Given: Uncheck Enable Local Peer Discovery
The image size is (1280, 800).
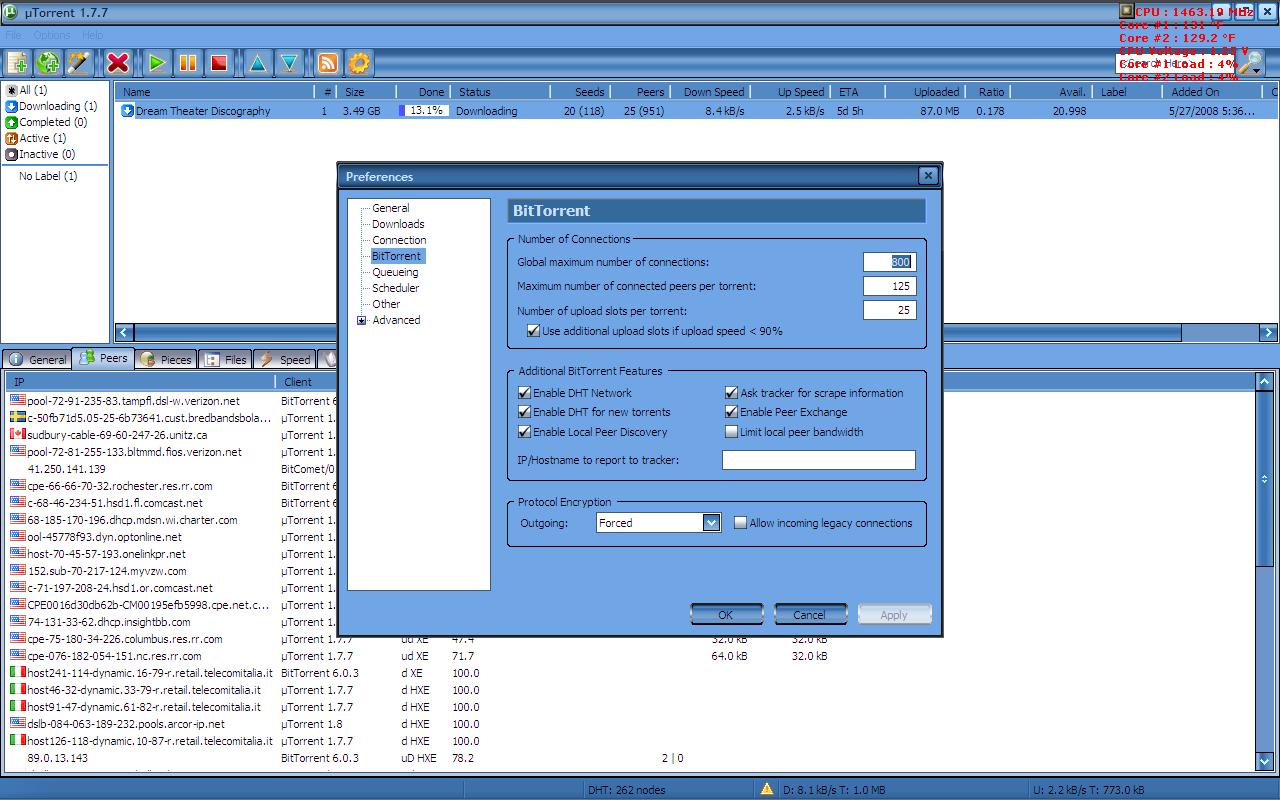Looking at the screenshot, I should click(524, 432).
